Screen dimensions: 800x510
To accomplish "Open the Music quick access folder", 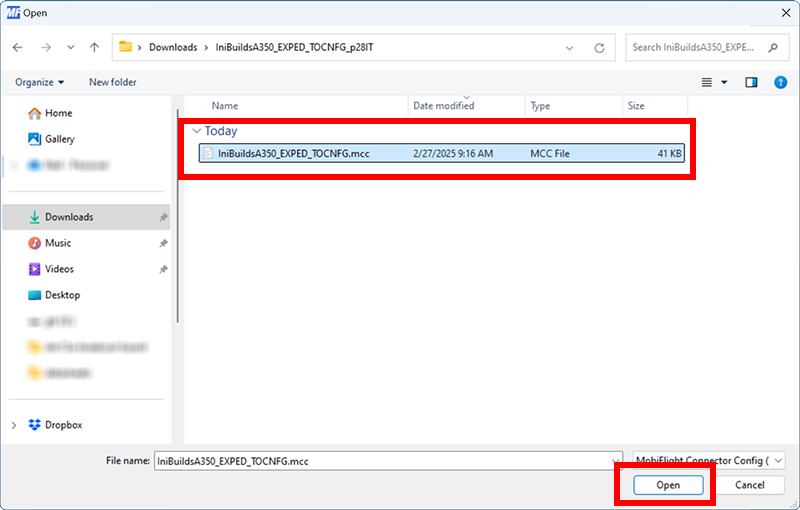I will coord(58,243).
